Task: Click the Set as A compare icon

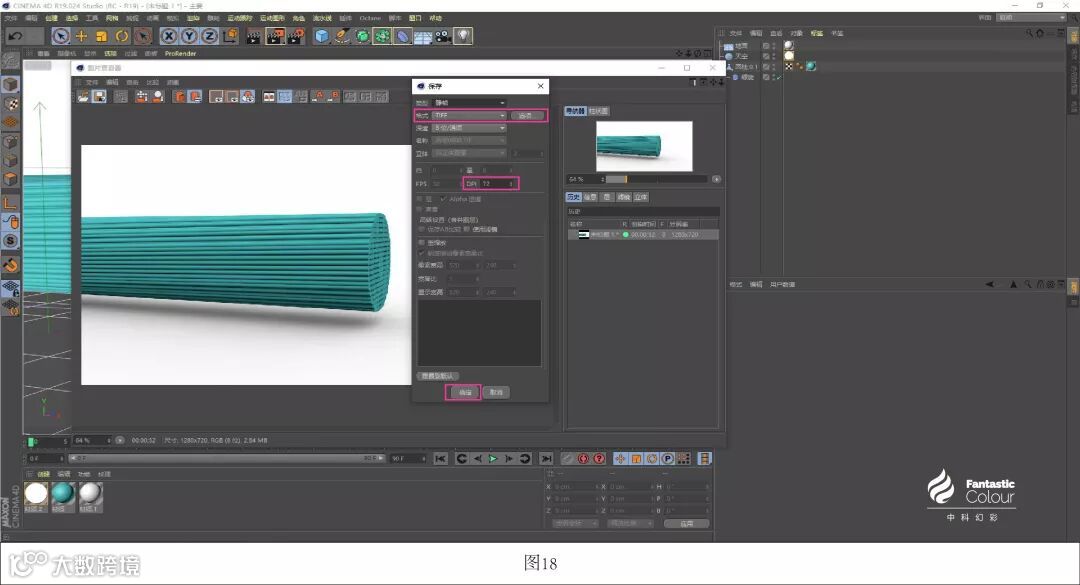Action: coord(318,96)
